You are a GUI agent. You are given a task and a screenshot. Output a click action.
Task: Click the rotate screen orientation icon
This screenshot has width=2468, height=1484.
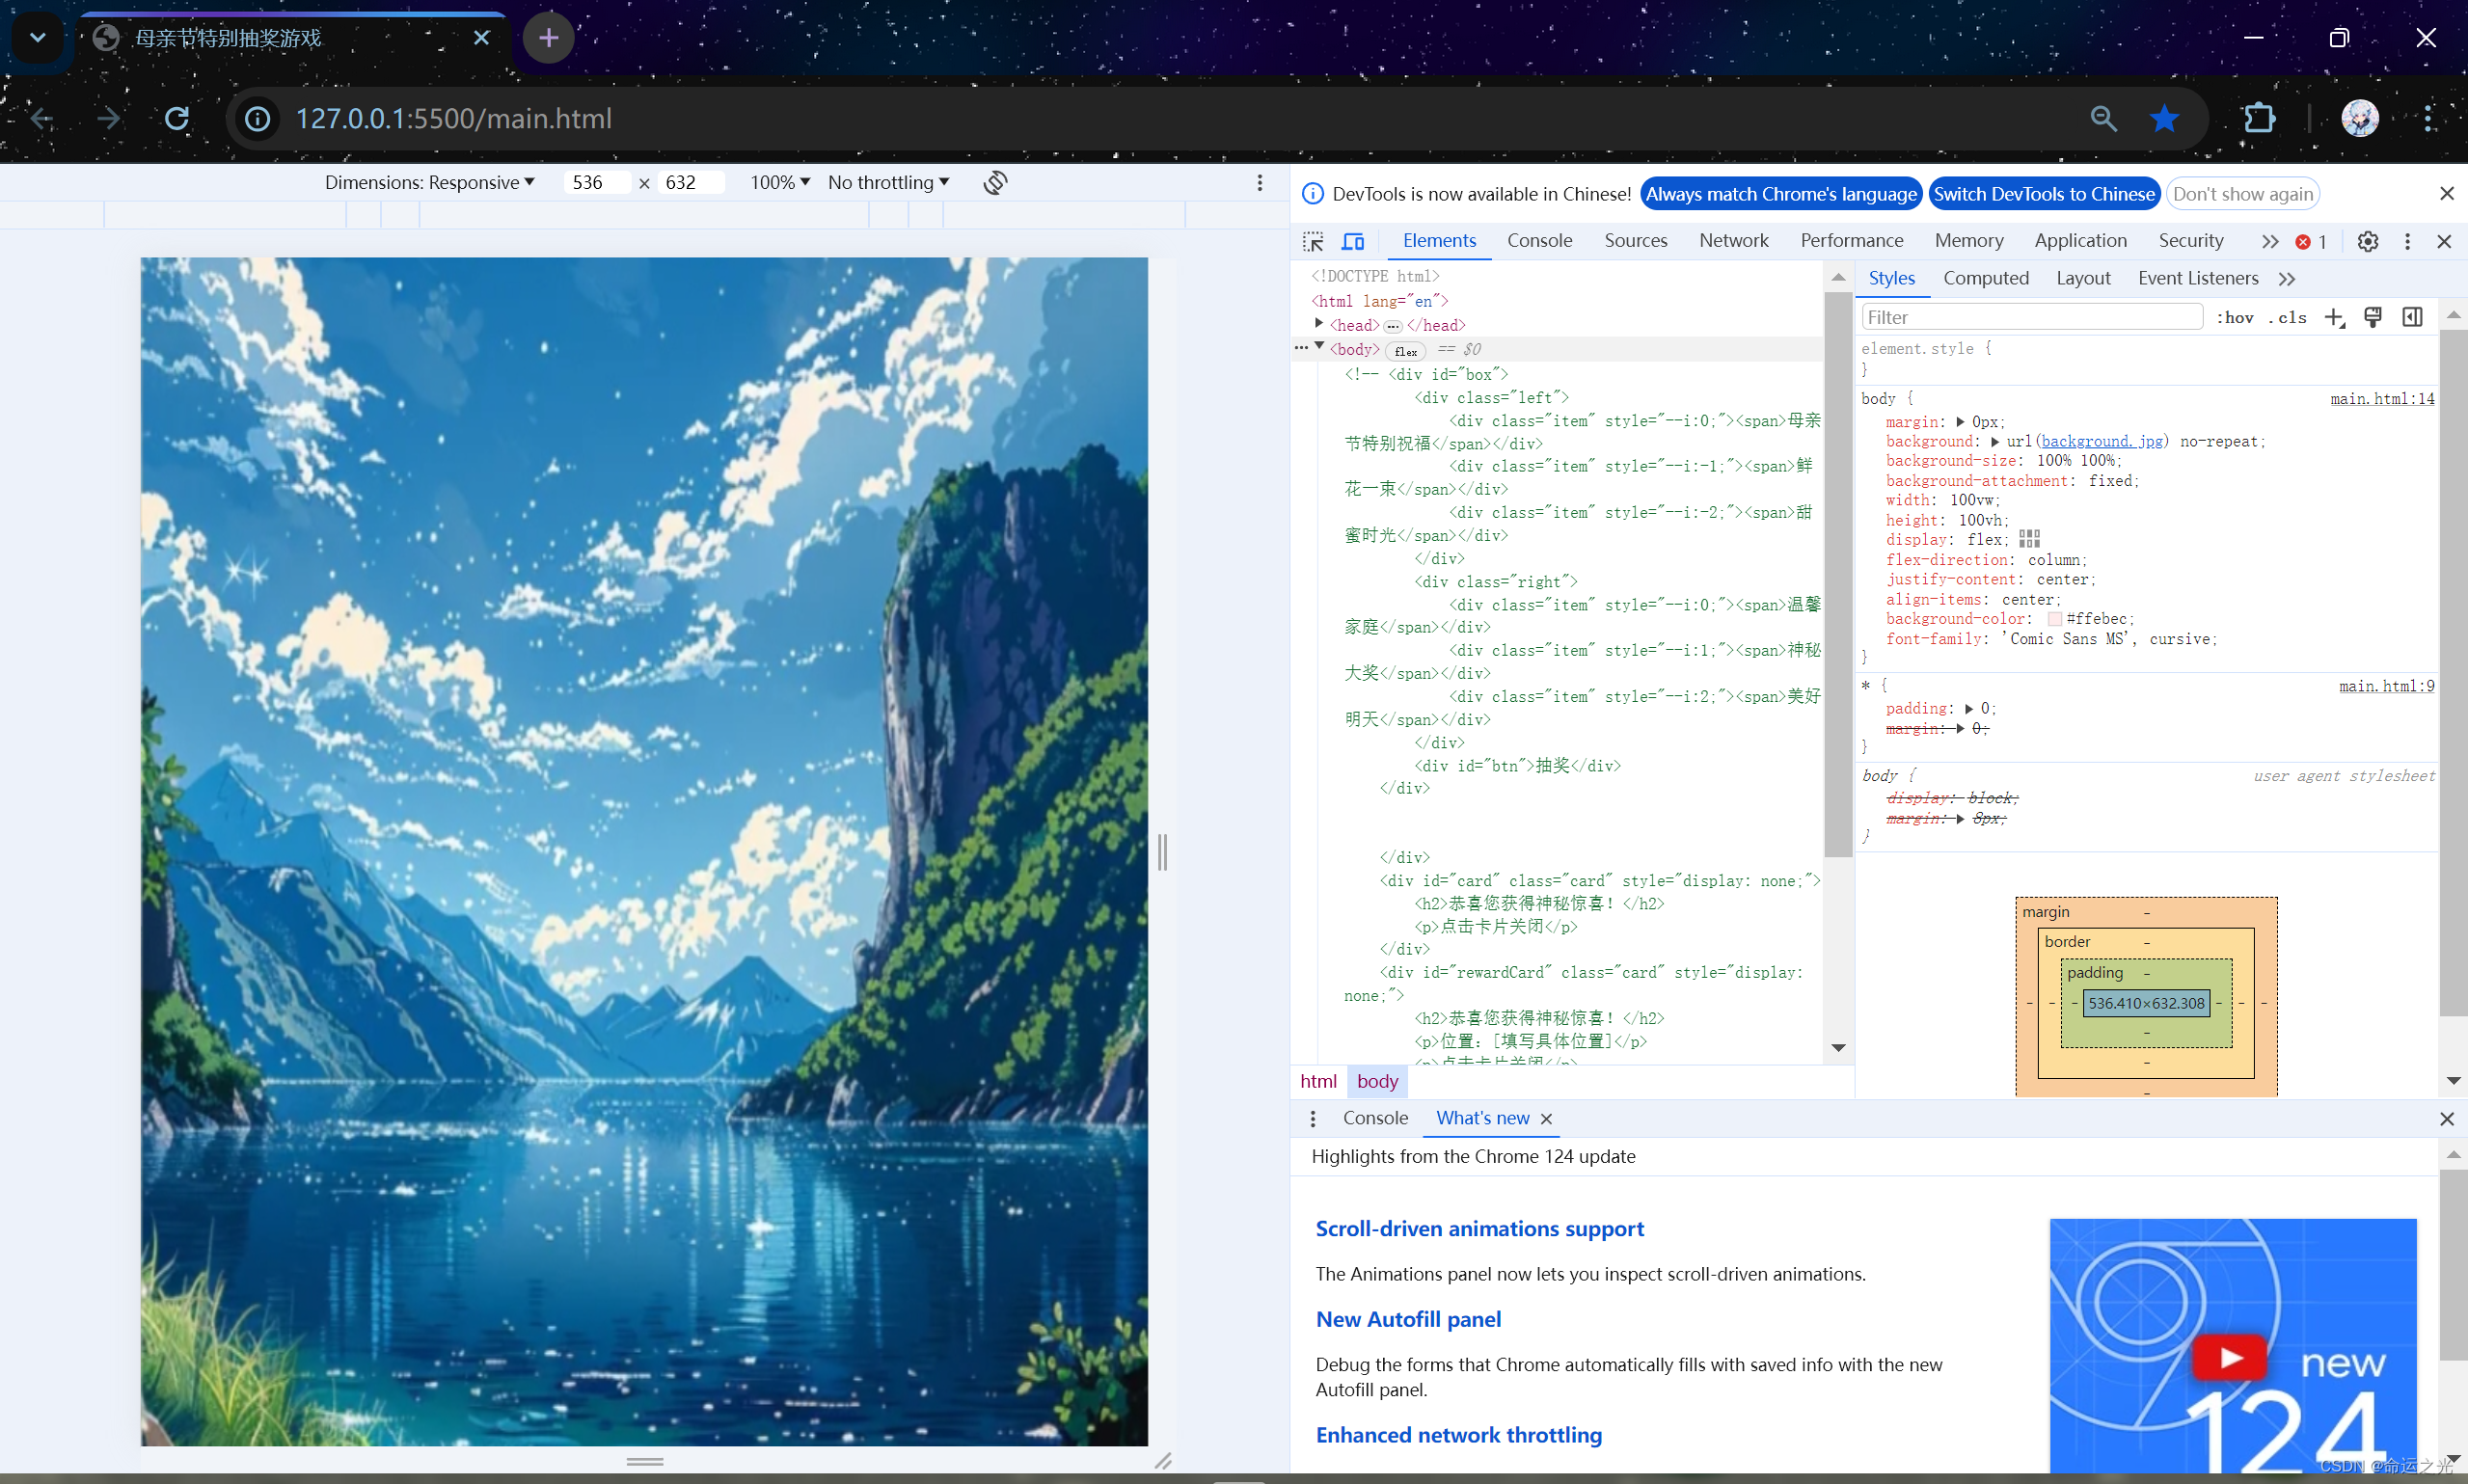tap(995, 182)
